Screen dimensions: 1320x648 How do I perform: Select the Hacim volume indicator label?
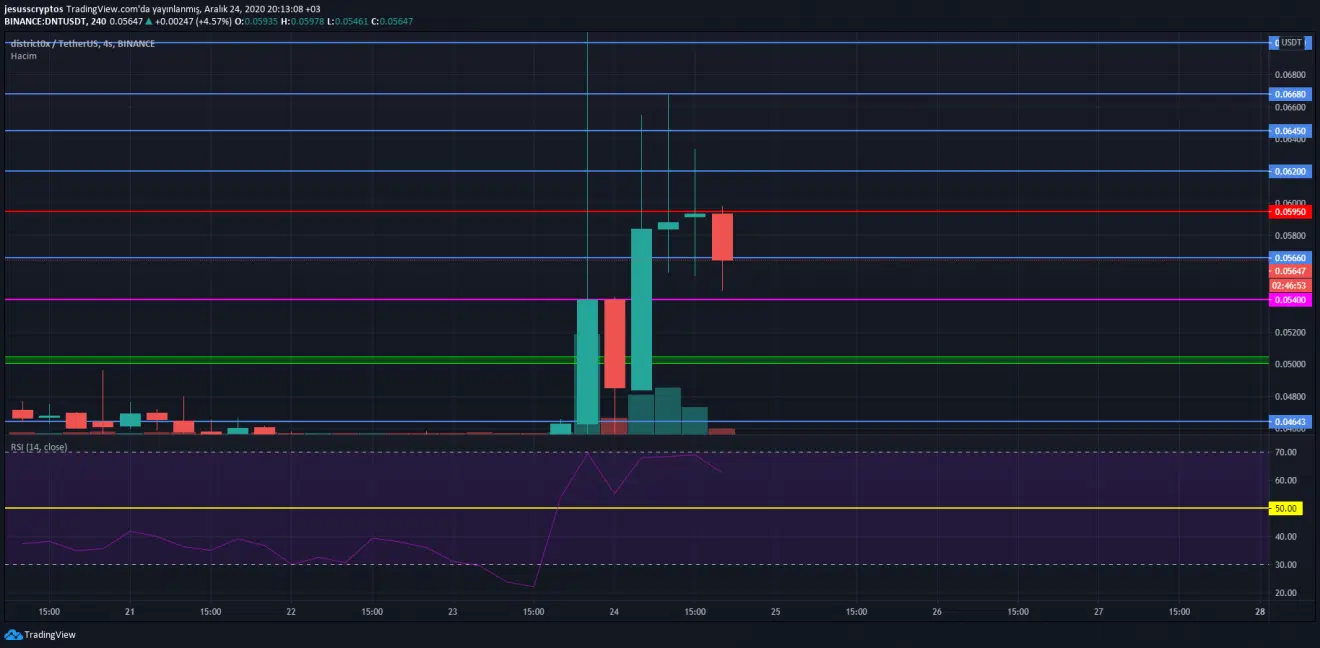(24, 56)
